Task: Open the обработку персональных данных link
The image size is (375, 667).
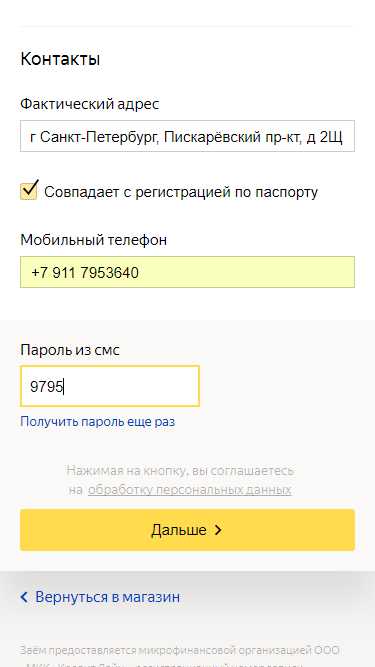Action: point(190,490)
